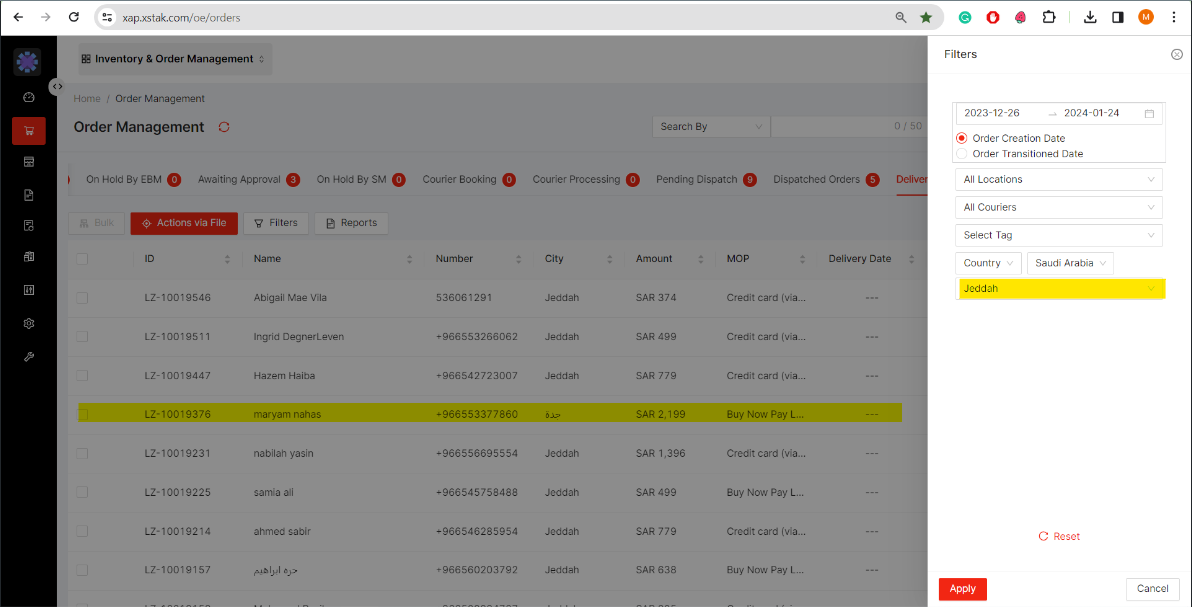
Task: Toggle sidebar collapse arrows icon
Action: tap(57, 87)
